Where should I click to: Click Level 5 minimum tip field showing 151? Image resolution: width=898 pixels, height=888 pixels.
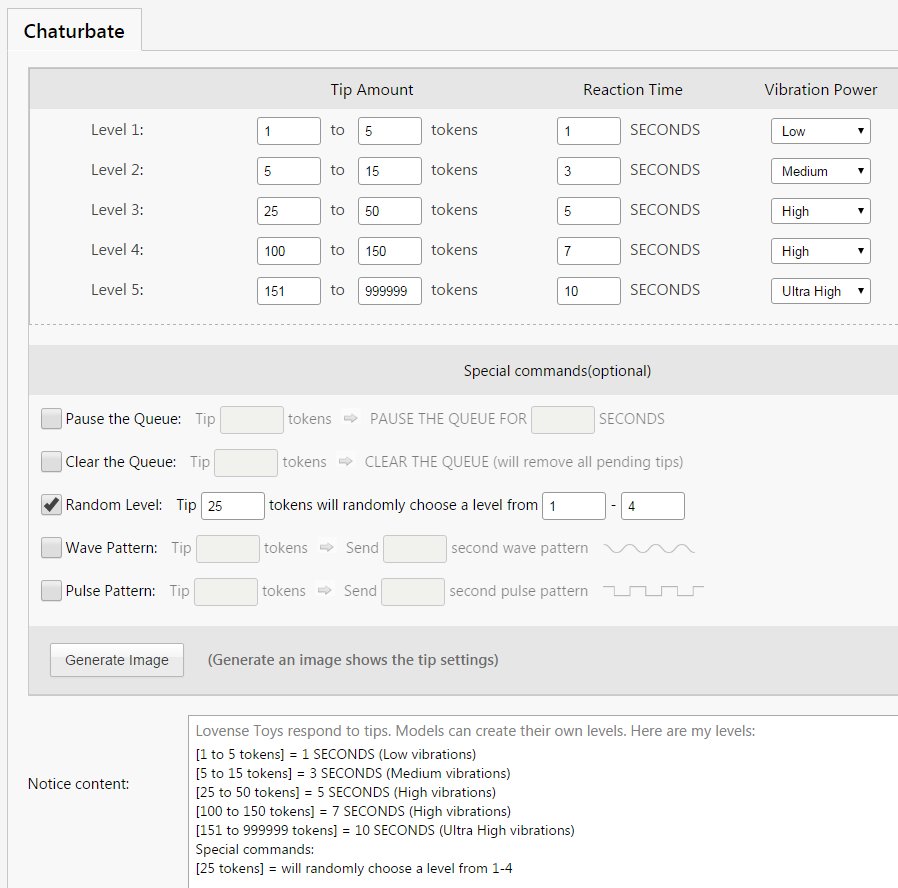pyautogui.click(x=289, y=291)
